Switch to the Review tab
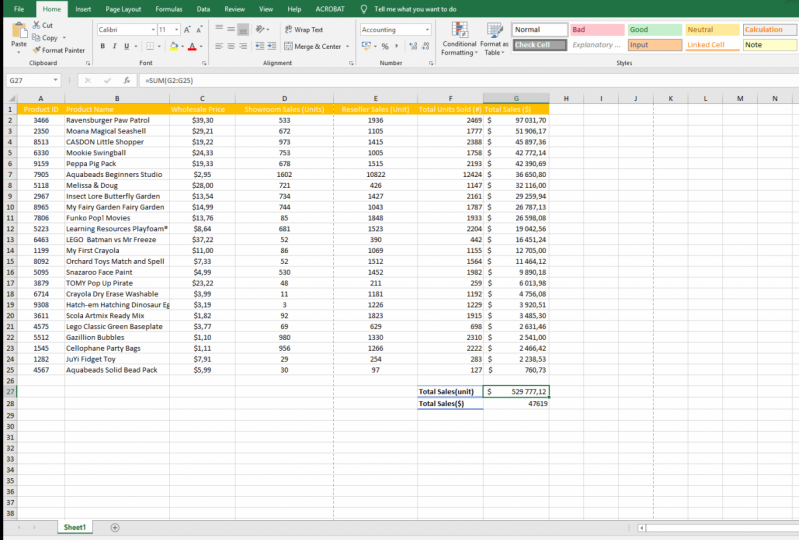Viewport: 799px width, 540px height. pyautogui.click(x=234, y=9)
